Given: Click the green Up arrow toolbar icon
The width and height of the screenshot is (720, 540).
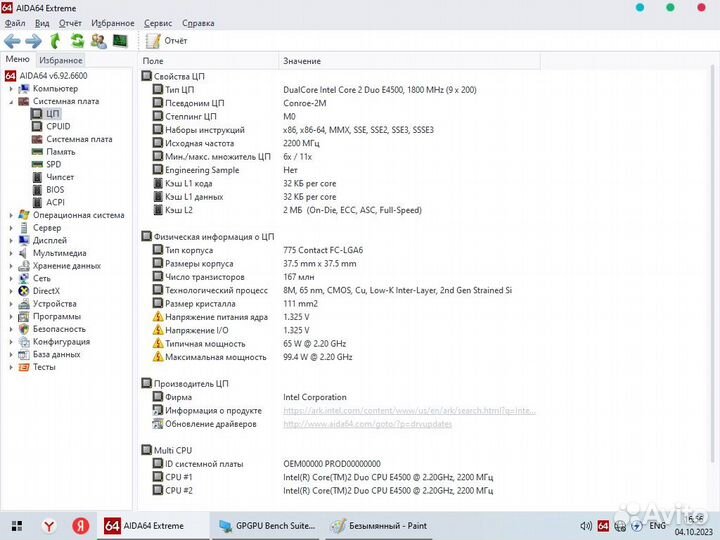Looking at the screenshot, I should [56, 41].
